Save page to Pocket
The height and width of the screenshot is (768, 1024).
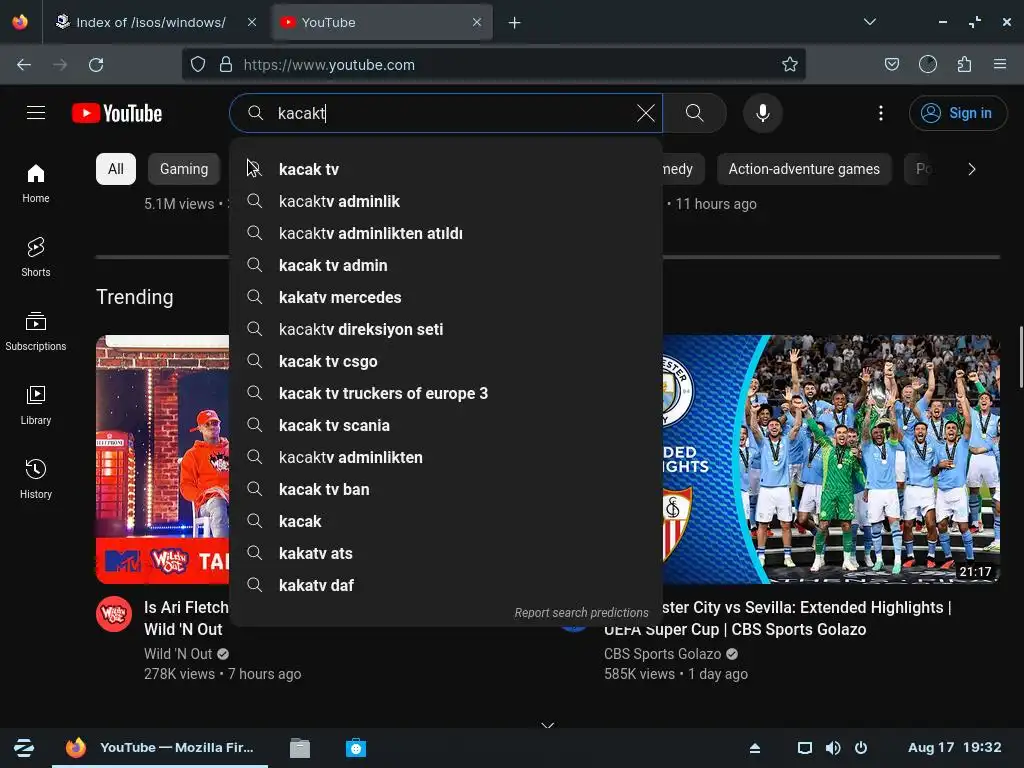(891, 64)
